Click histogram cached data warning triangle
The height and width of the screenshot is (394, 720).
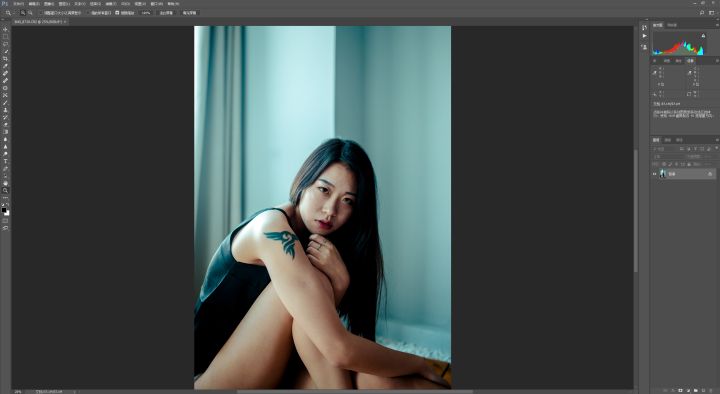(x=703, y=36)
